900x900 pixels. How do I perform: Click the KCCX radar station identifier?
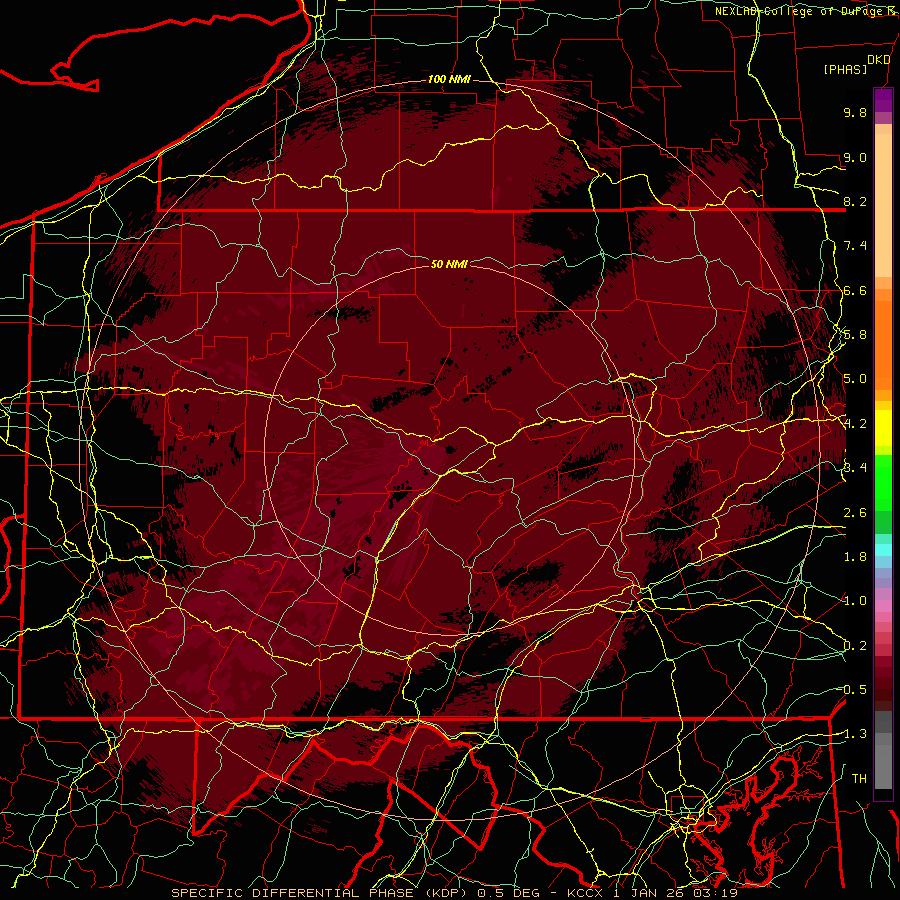[x=584, y=893]
